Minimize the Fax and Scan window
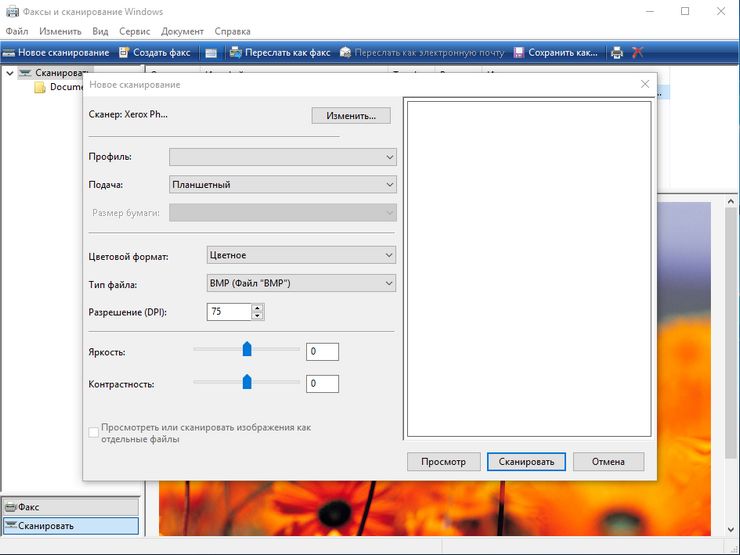The image size is (740, 555). tap(650, 11)
